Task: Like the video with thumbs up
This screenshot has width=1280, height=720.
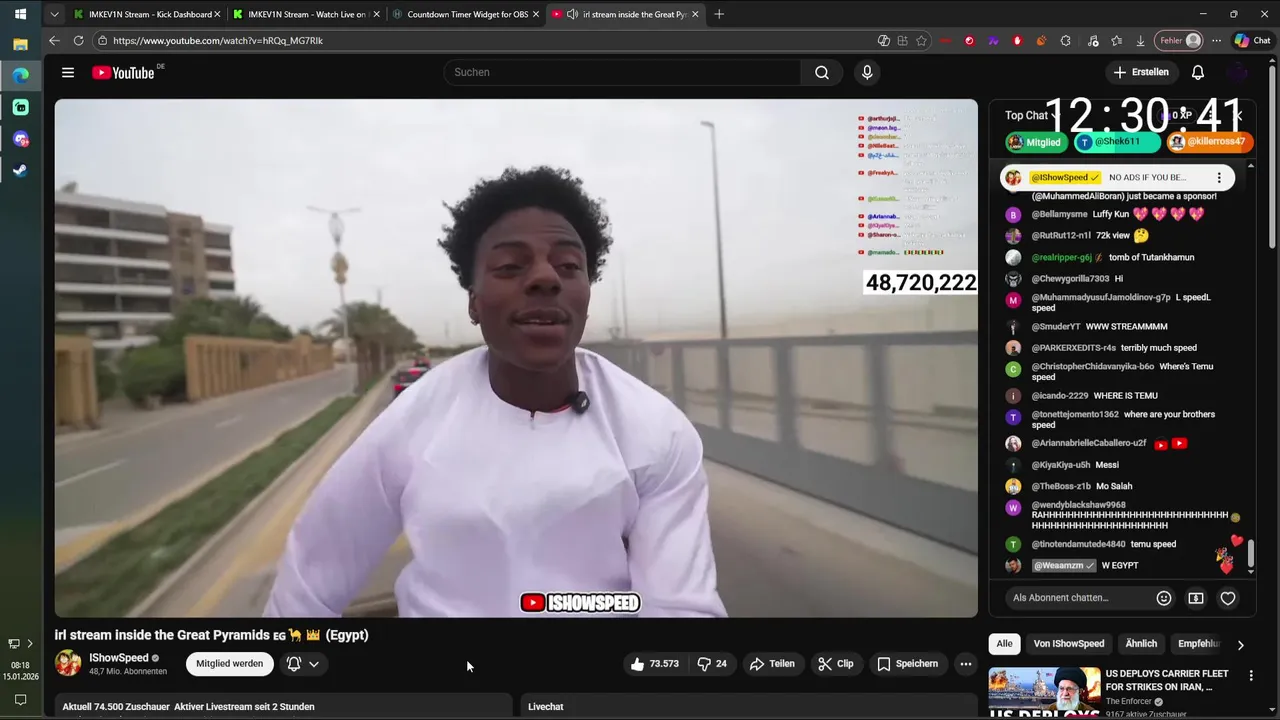Action: tap(654, 664)
